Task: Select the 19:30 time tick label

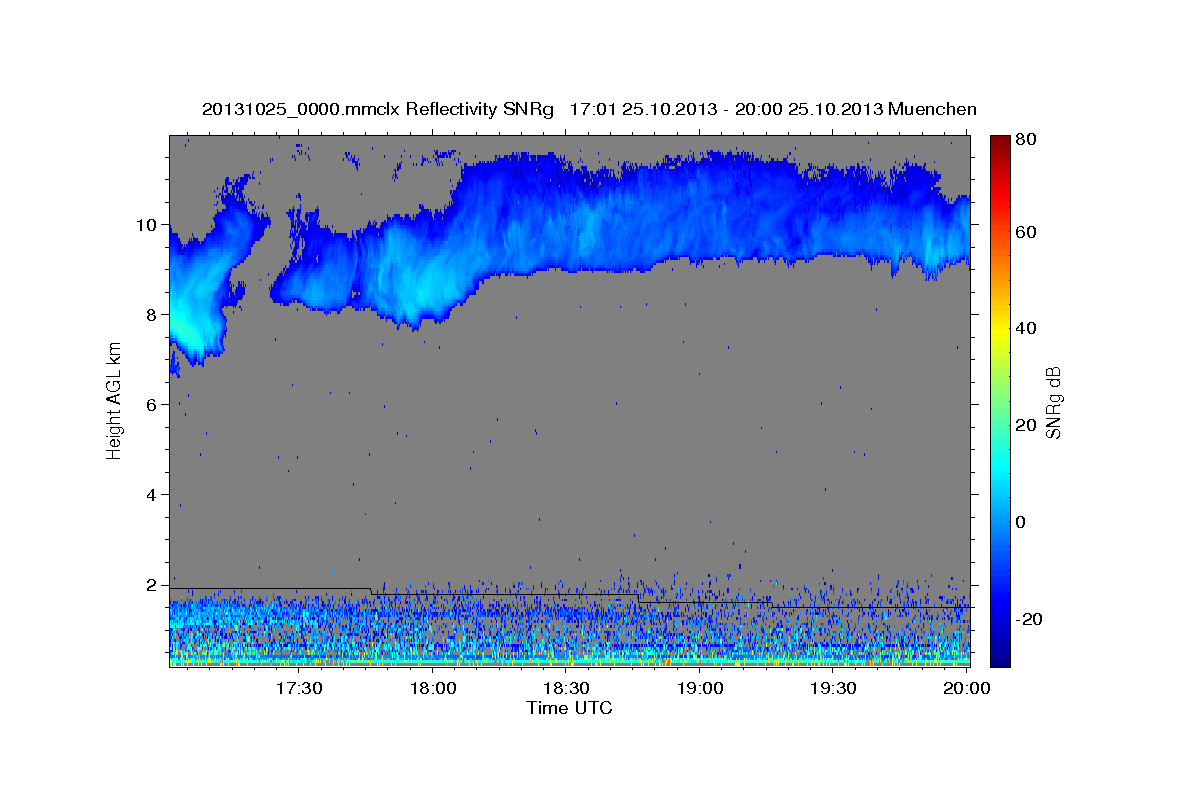Action: (833, 689)
